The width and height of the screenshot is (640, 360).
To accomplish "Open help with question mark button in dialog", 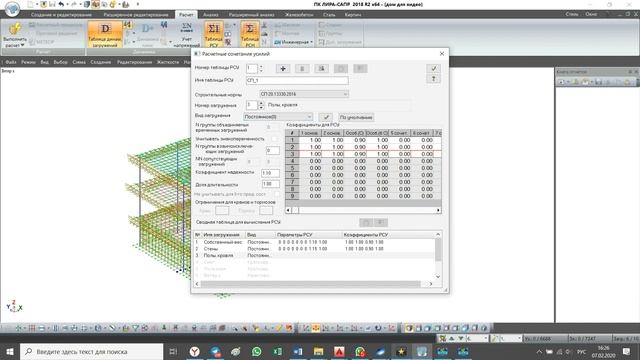I will (433, 79).
